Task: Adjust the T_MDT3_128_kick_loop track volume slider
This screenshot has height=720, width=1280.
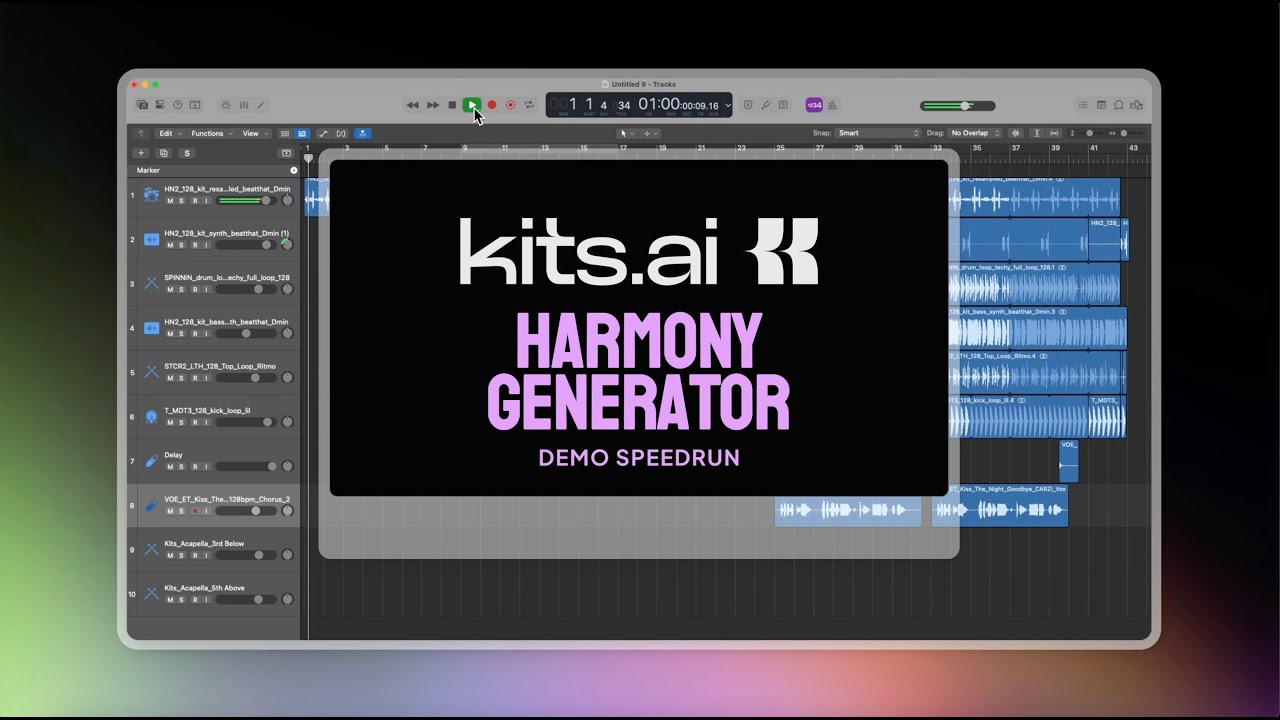Action: click(x=246, y=422)
